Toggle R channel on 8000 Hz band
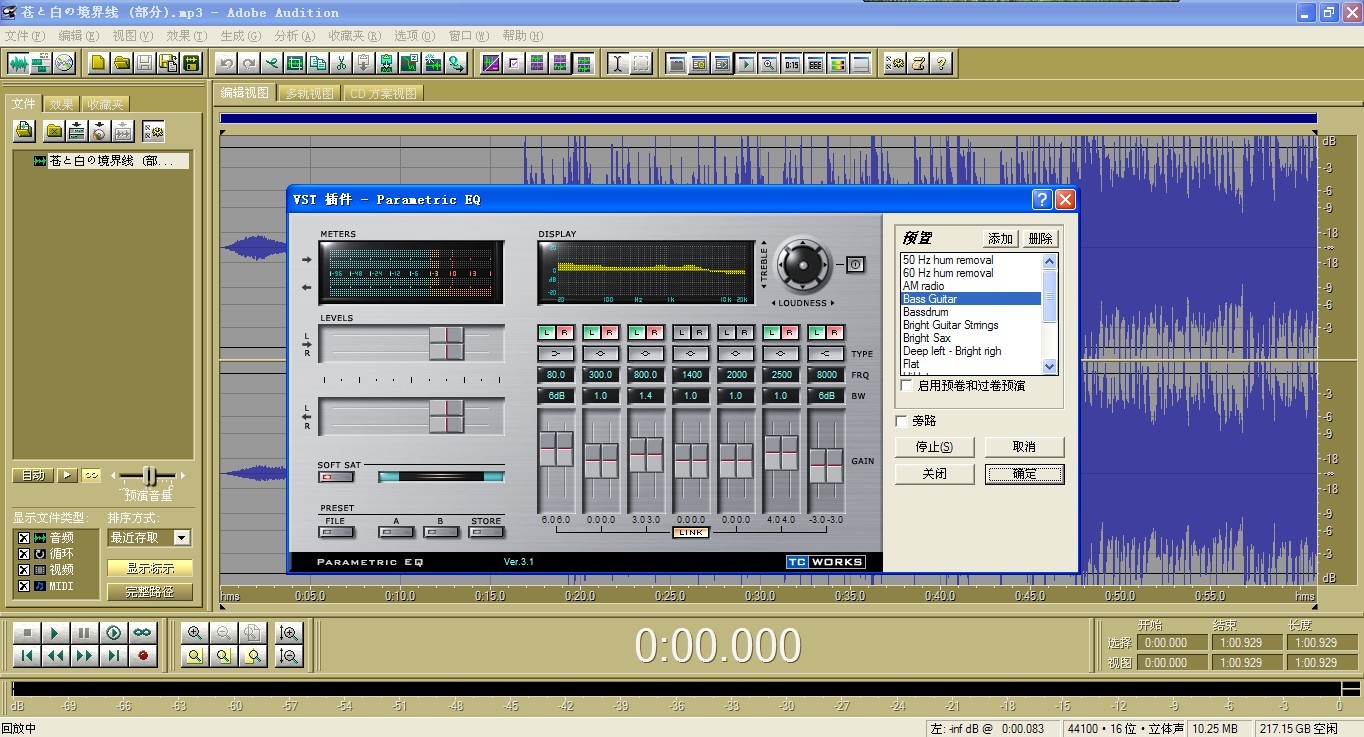Viewport: 1364px width, 737px height. pos(834,332)
